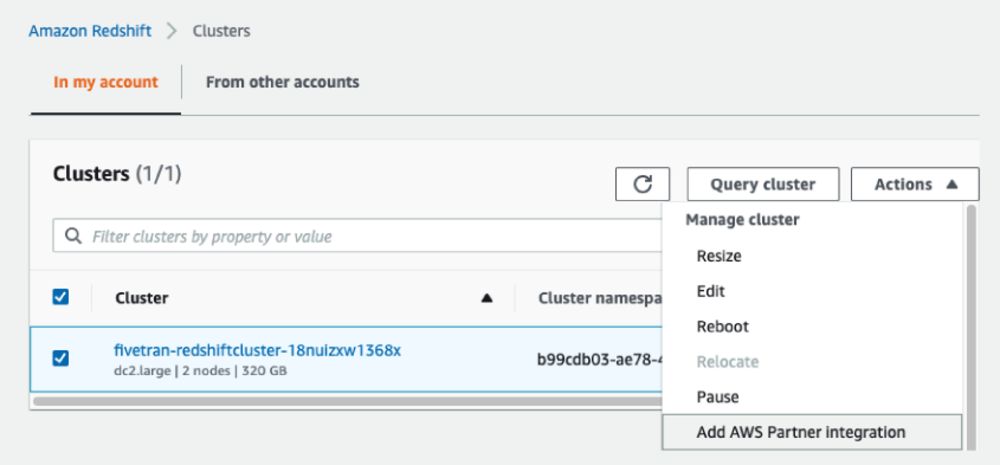The height and width of the screenshot is (465, 1000).
Task: Collapse the Actions dropdown menu
Action: coord(915,184)
